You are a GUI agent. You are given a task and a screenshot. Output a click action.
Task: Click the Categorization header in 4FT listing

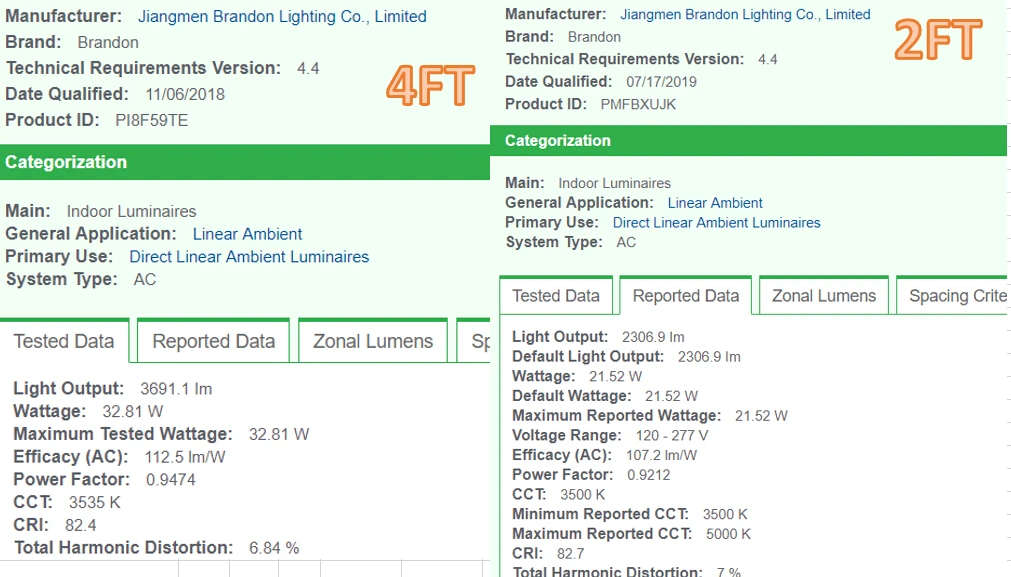66,162
